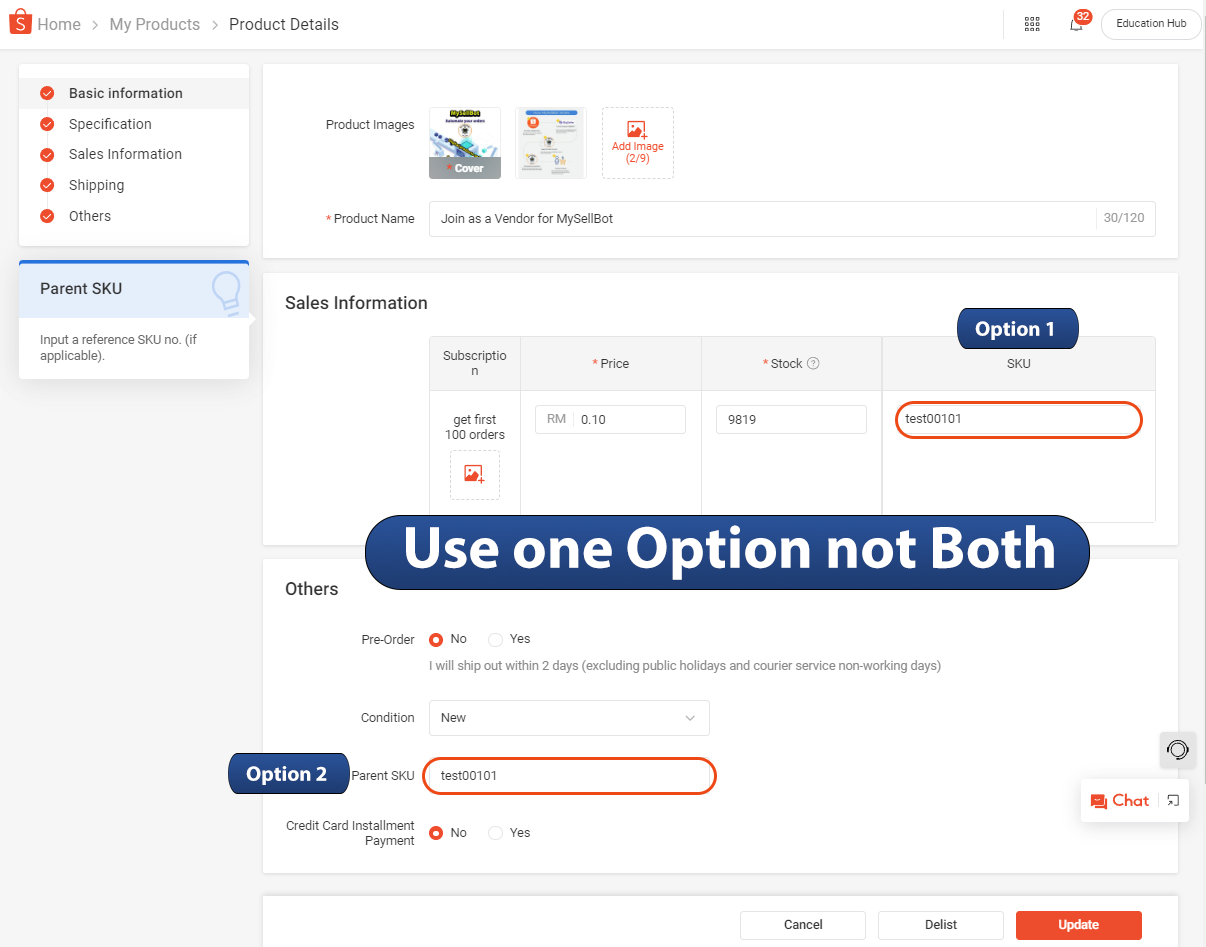Focus the Price field showing 0.10
This screenshot has height=947, width=1206.
click(611, 420)
